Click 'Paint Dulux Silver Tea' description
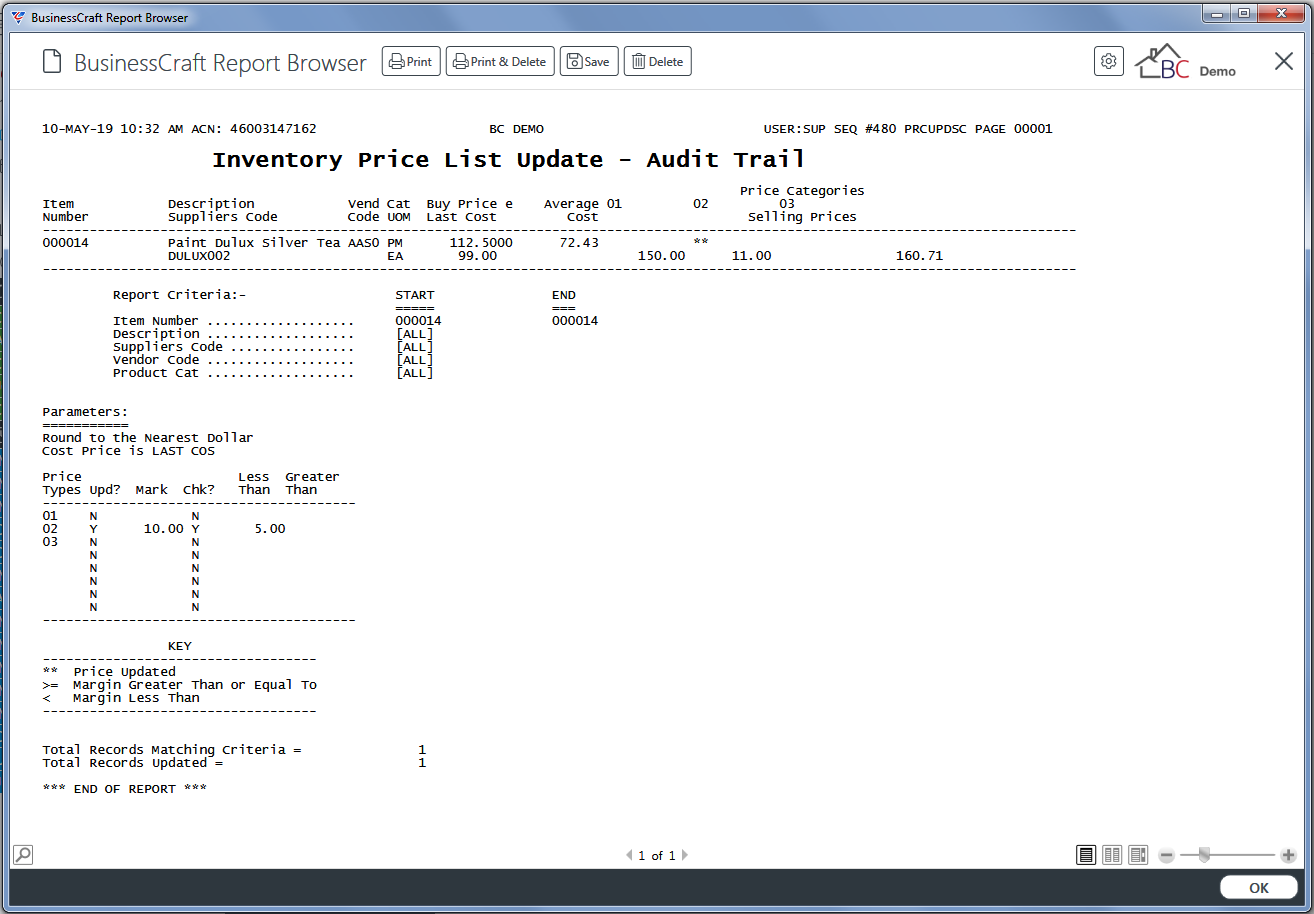 pos(254,243)
